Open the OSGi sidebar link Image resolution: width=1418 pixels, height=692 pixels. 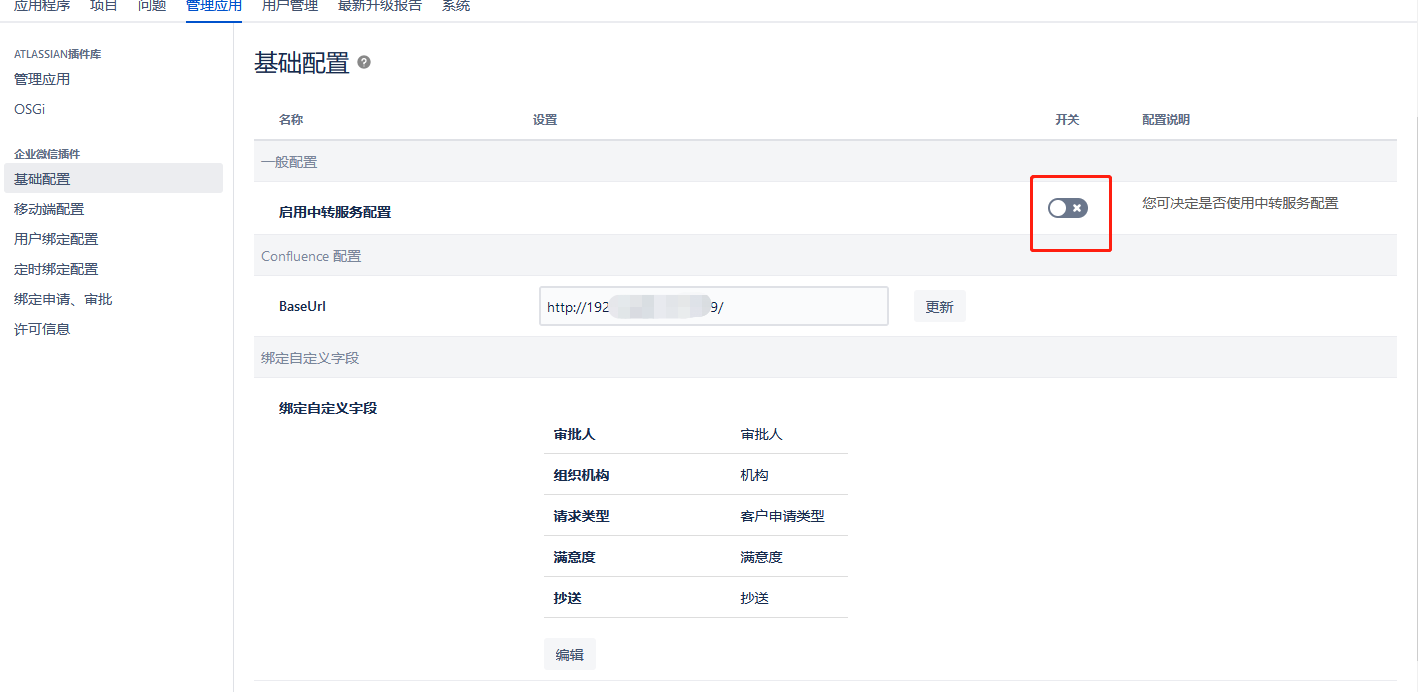pos(30,109)
